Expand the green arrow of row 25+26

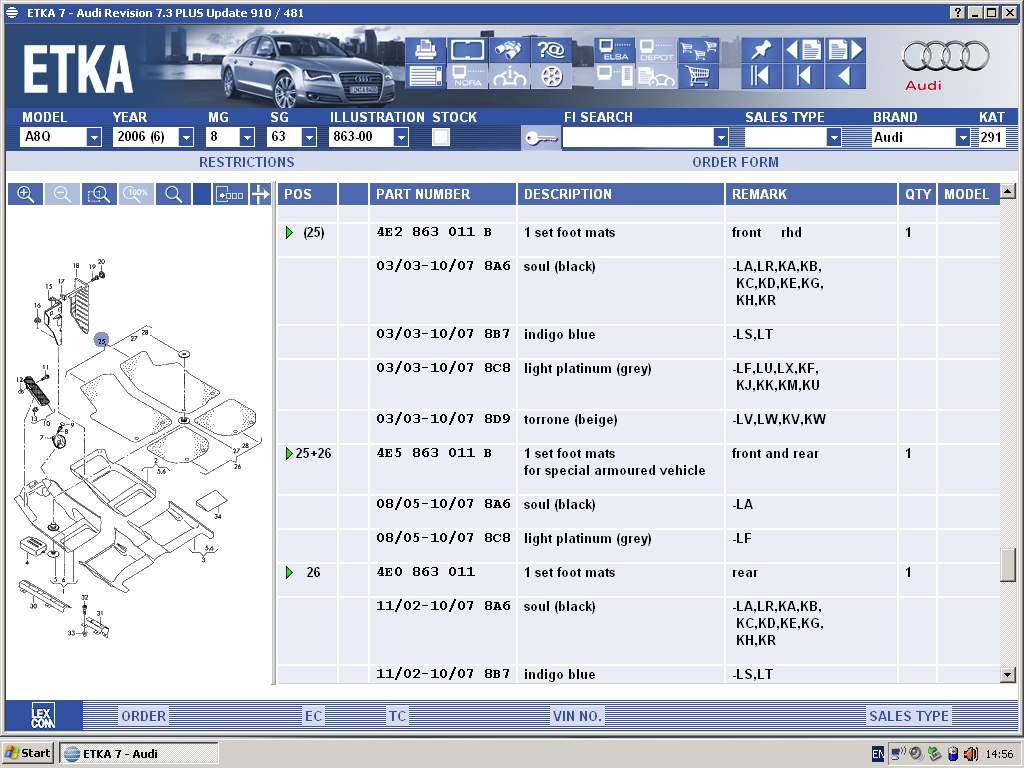pos(289,453)
